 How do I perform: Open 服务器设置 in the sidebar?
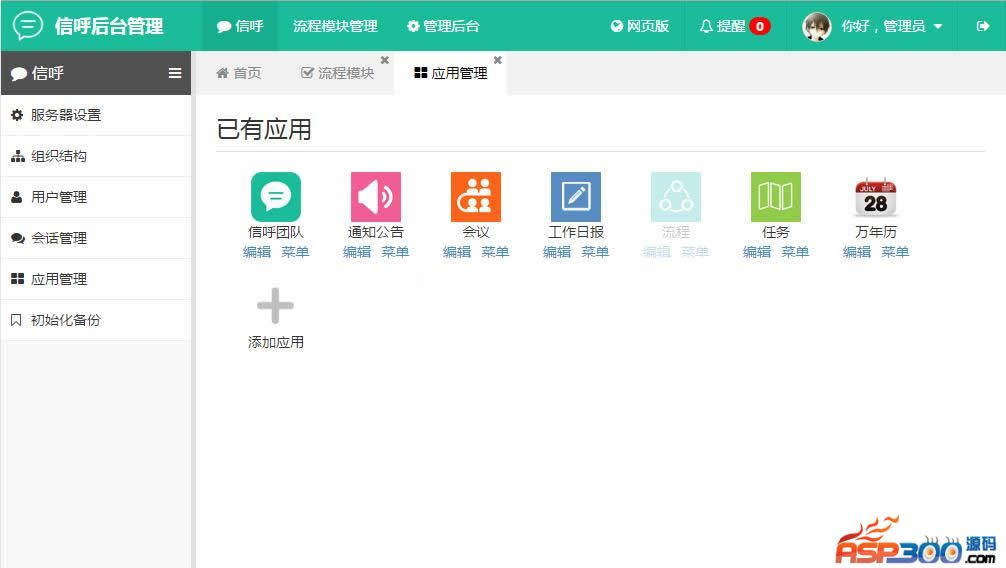pyautogui.click(x=96, y=115)
